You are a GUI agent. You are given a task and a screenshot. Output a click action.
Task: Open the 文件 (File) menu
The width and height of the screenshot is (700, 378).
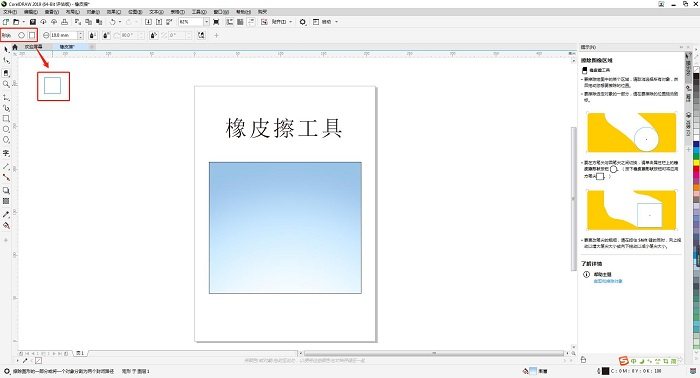(x=10, y=12)
